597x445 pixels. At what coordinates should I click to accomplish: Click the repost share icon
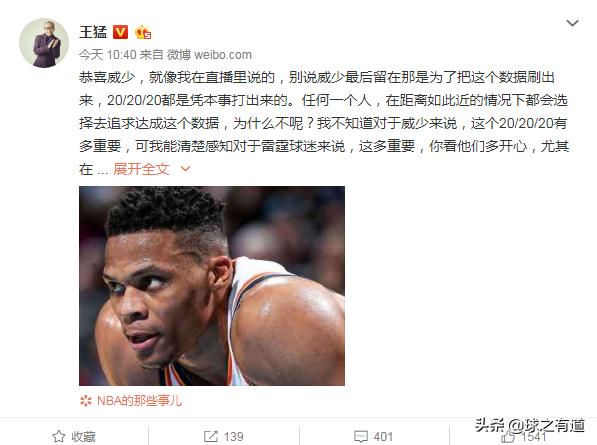(x=211, y=436)
